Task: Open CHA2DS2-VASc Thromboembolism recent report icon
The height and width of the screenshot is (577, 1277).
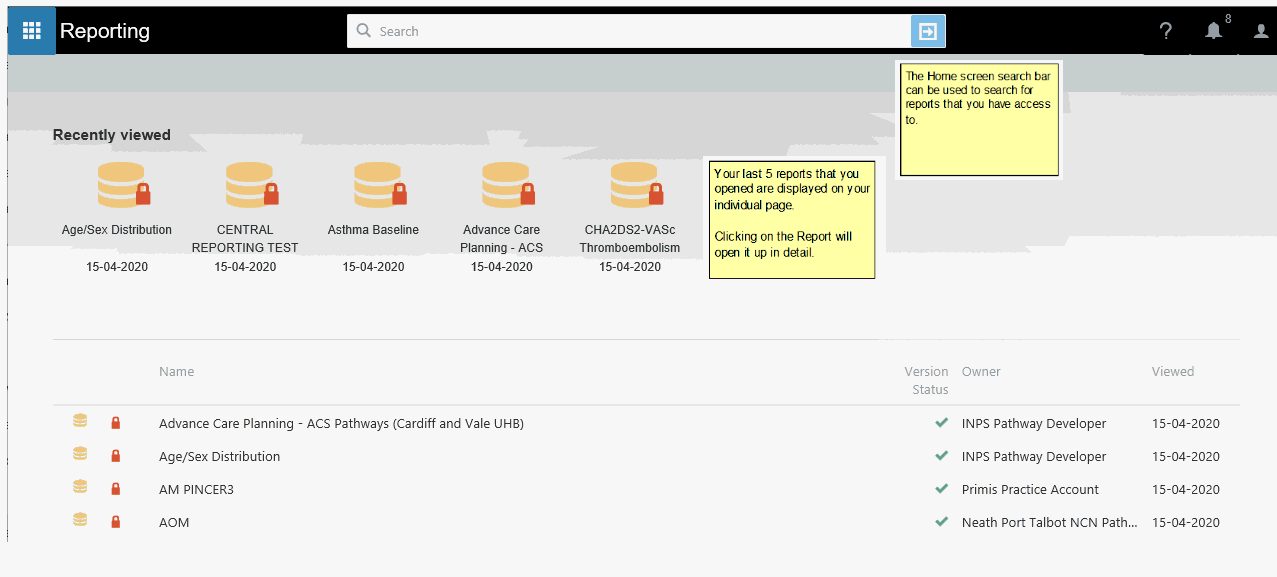Action: 635,184
